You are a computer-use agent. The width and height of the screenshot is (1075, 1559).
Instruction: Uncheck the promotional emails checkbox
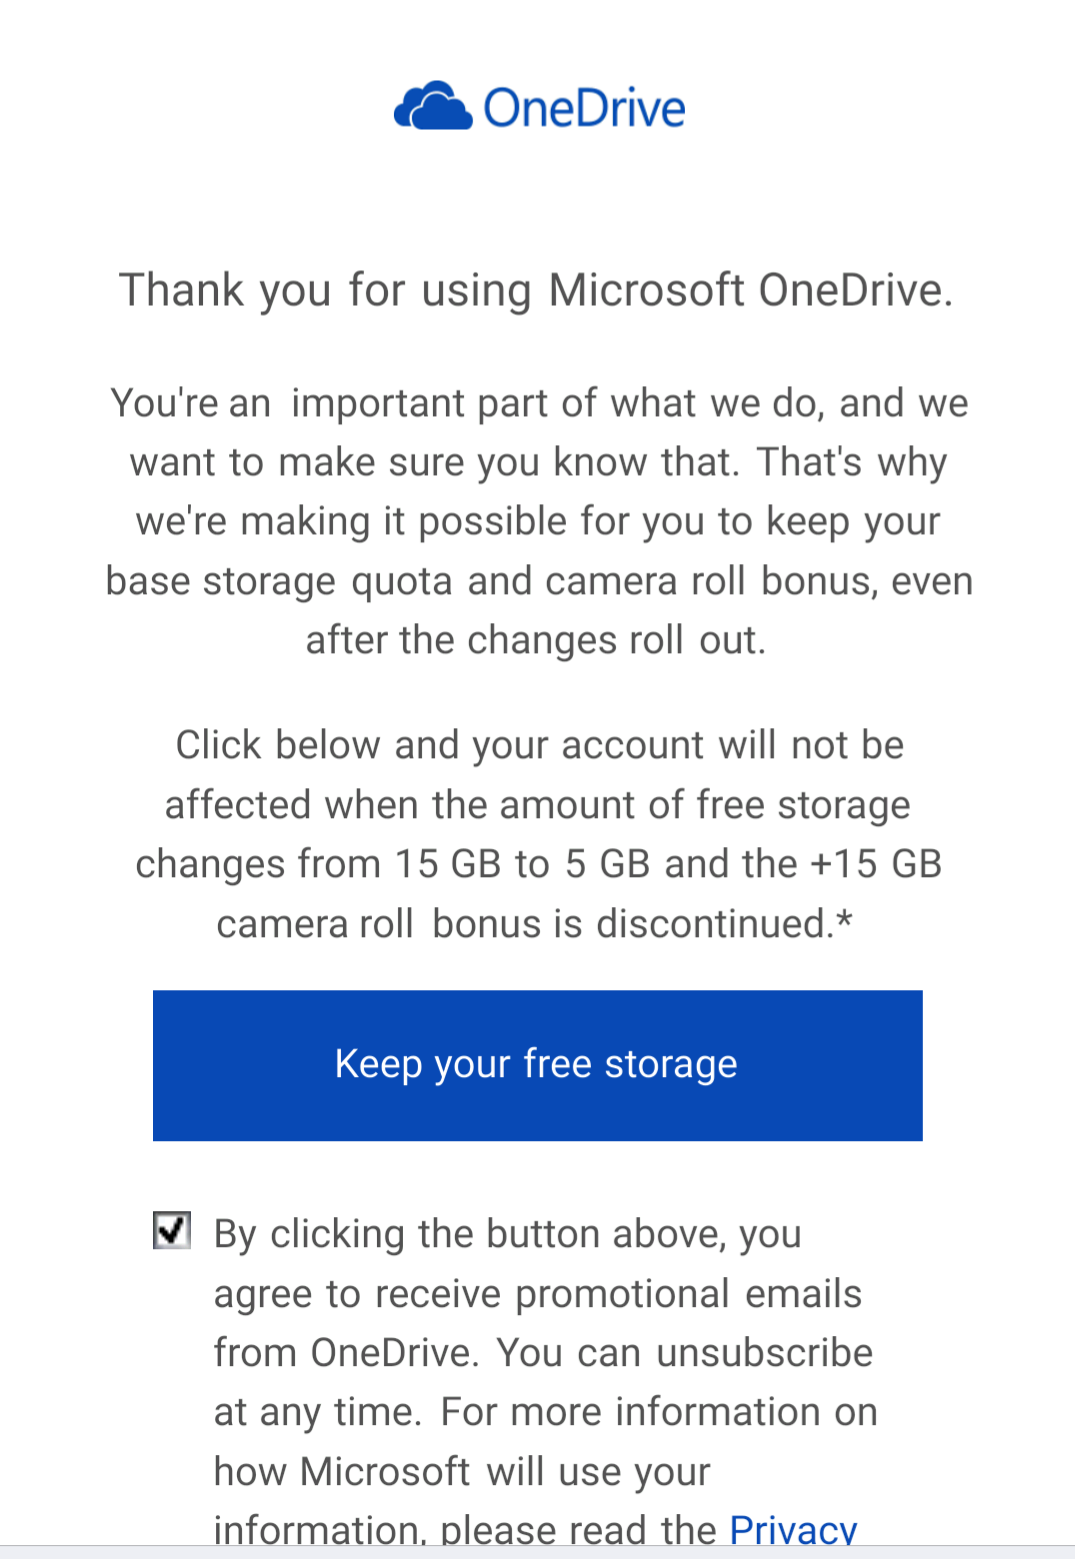point(172,1231)
